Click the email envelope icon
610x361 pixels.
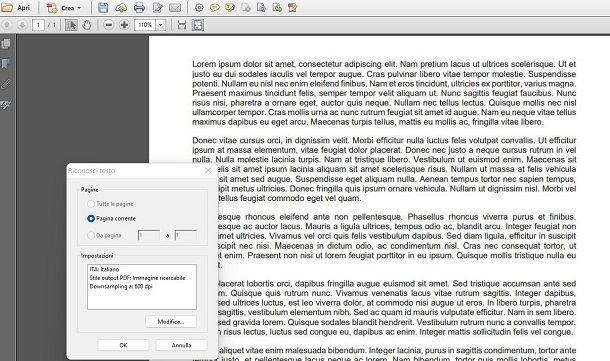(x=175, y=7)
